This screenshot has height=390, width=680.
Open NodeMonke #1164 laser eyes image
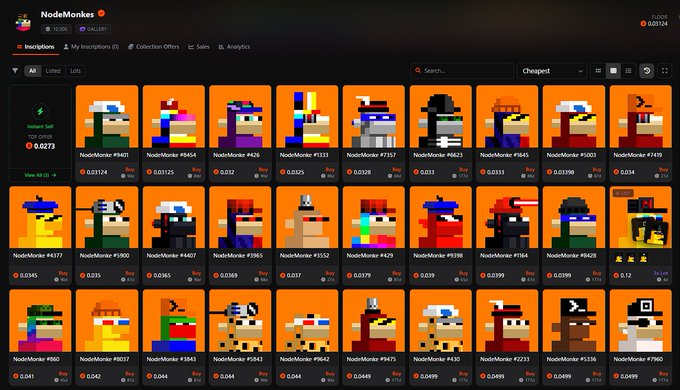[x=507, y=217]
